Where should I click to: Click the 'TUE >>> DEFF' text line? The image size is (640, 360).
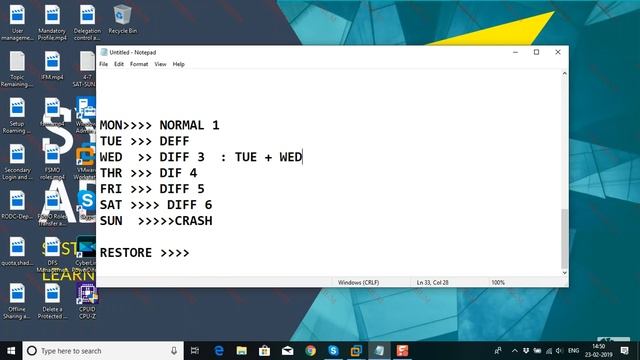coord(144,141)
